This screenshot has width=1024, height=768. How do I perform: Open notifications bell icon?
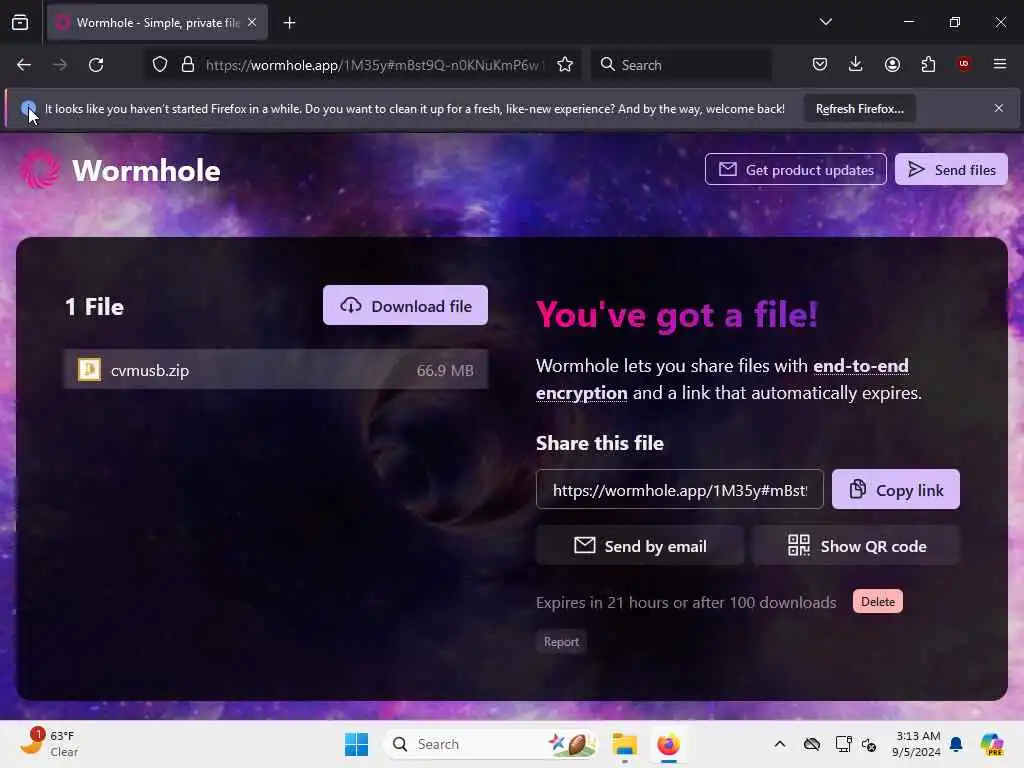[956, 744]
